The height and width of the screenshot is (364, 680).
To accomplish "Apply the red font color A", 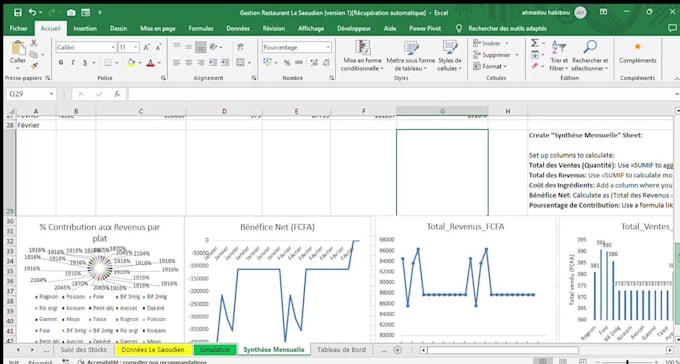I will (x=150, y=63).
